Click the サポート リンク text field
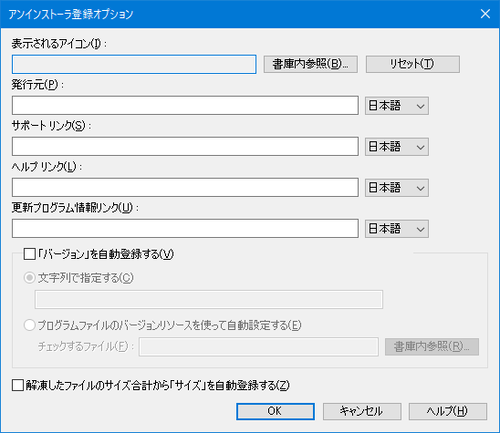Image resolution: width=500 pixels, height=433 pixels. coord(185,146)
